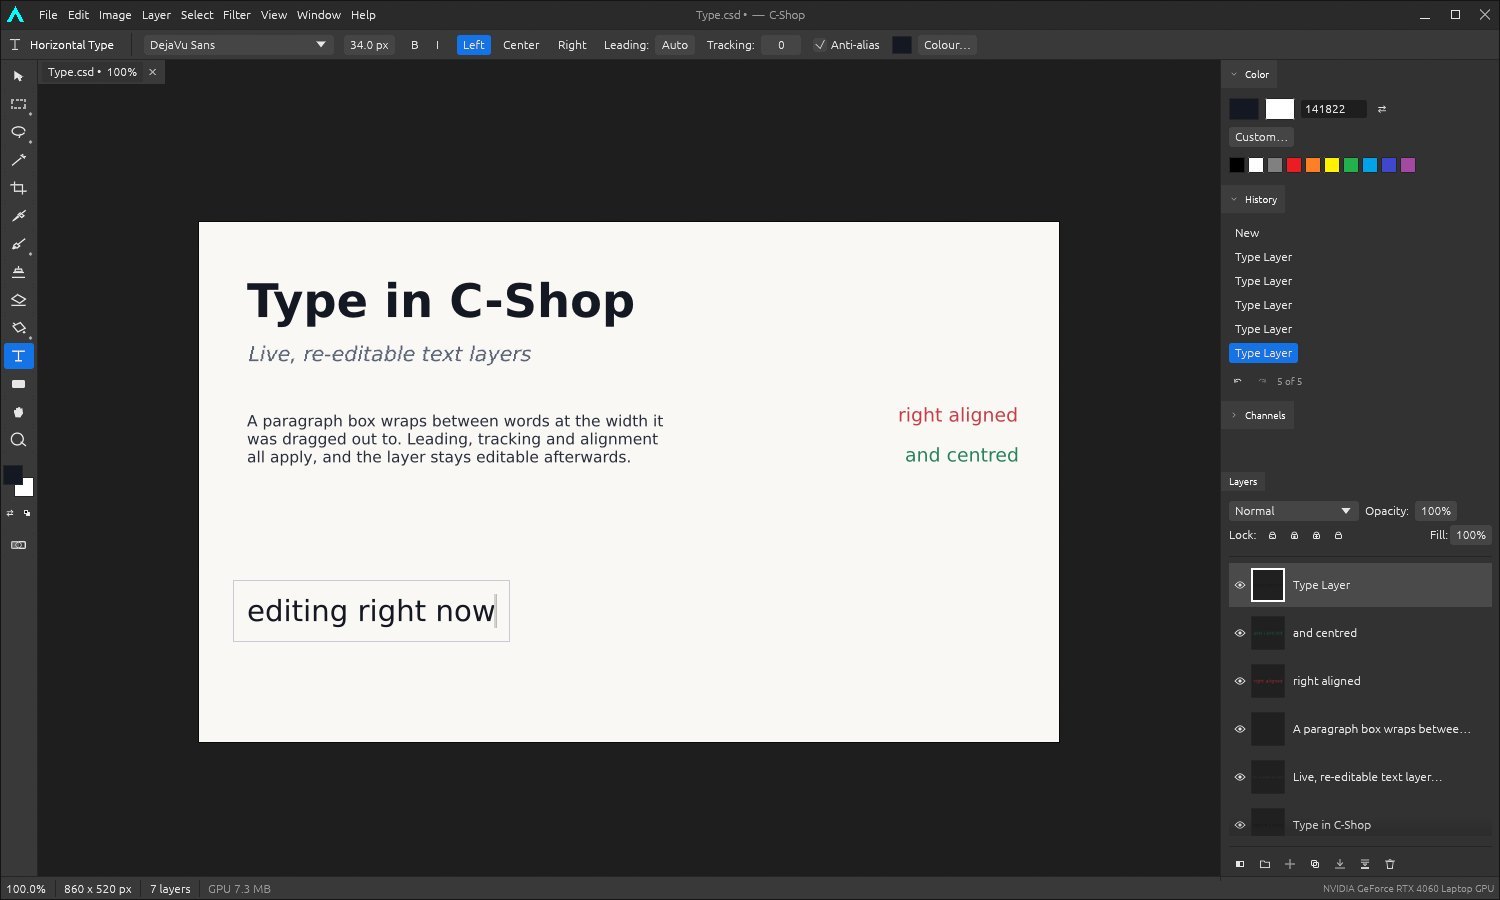Set text alignment to Right

click(x=572, y=45)
